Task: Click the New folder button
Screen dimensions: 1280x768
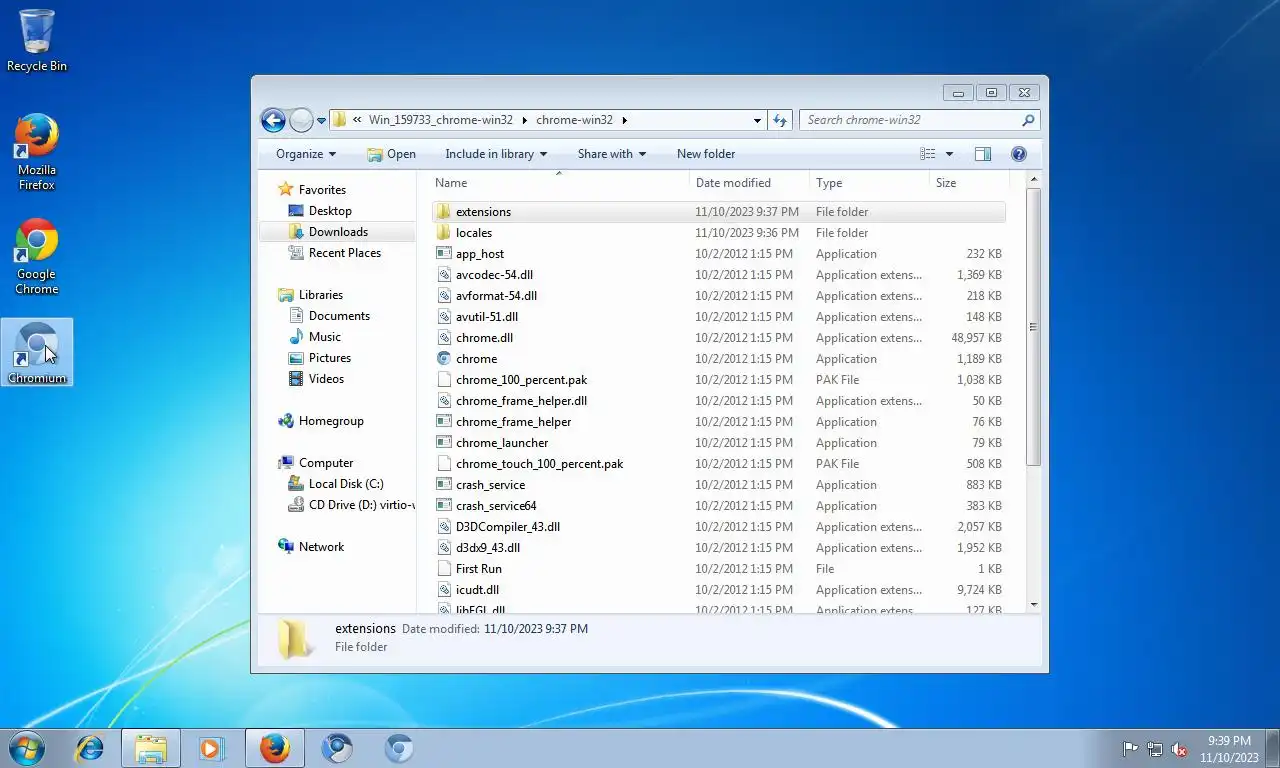Action: click(706, 154)
